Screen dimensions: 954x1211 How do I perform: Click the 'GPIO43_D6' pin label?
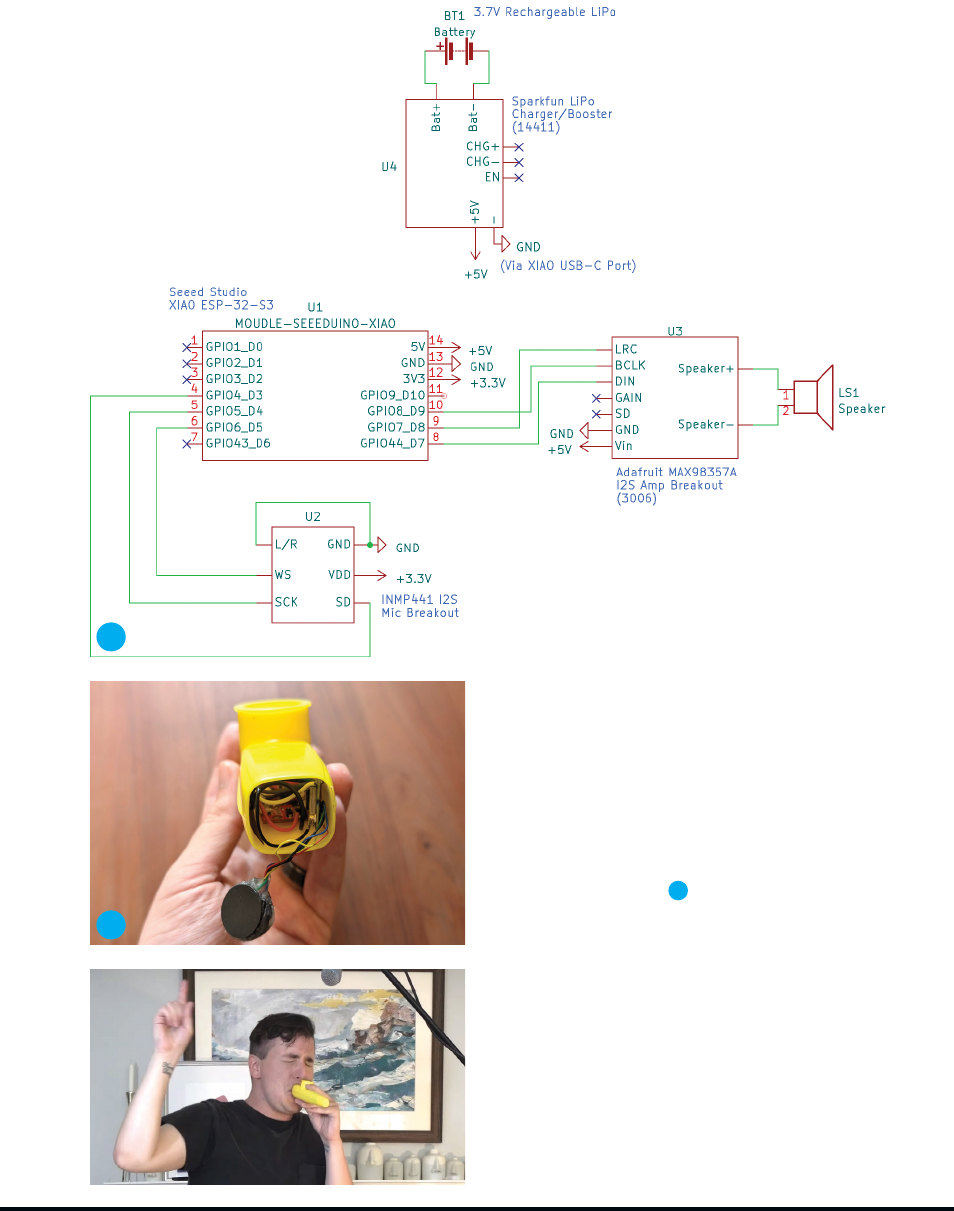point(238,443)
